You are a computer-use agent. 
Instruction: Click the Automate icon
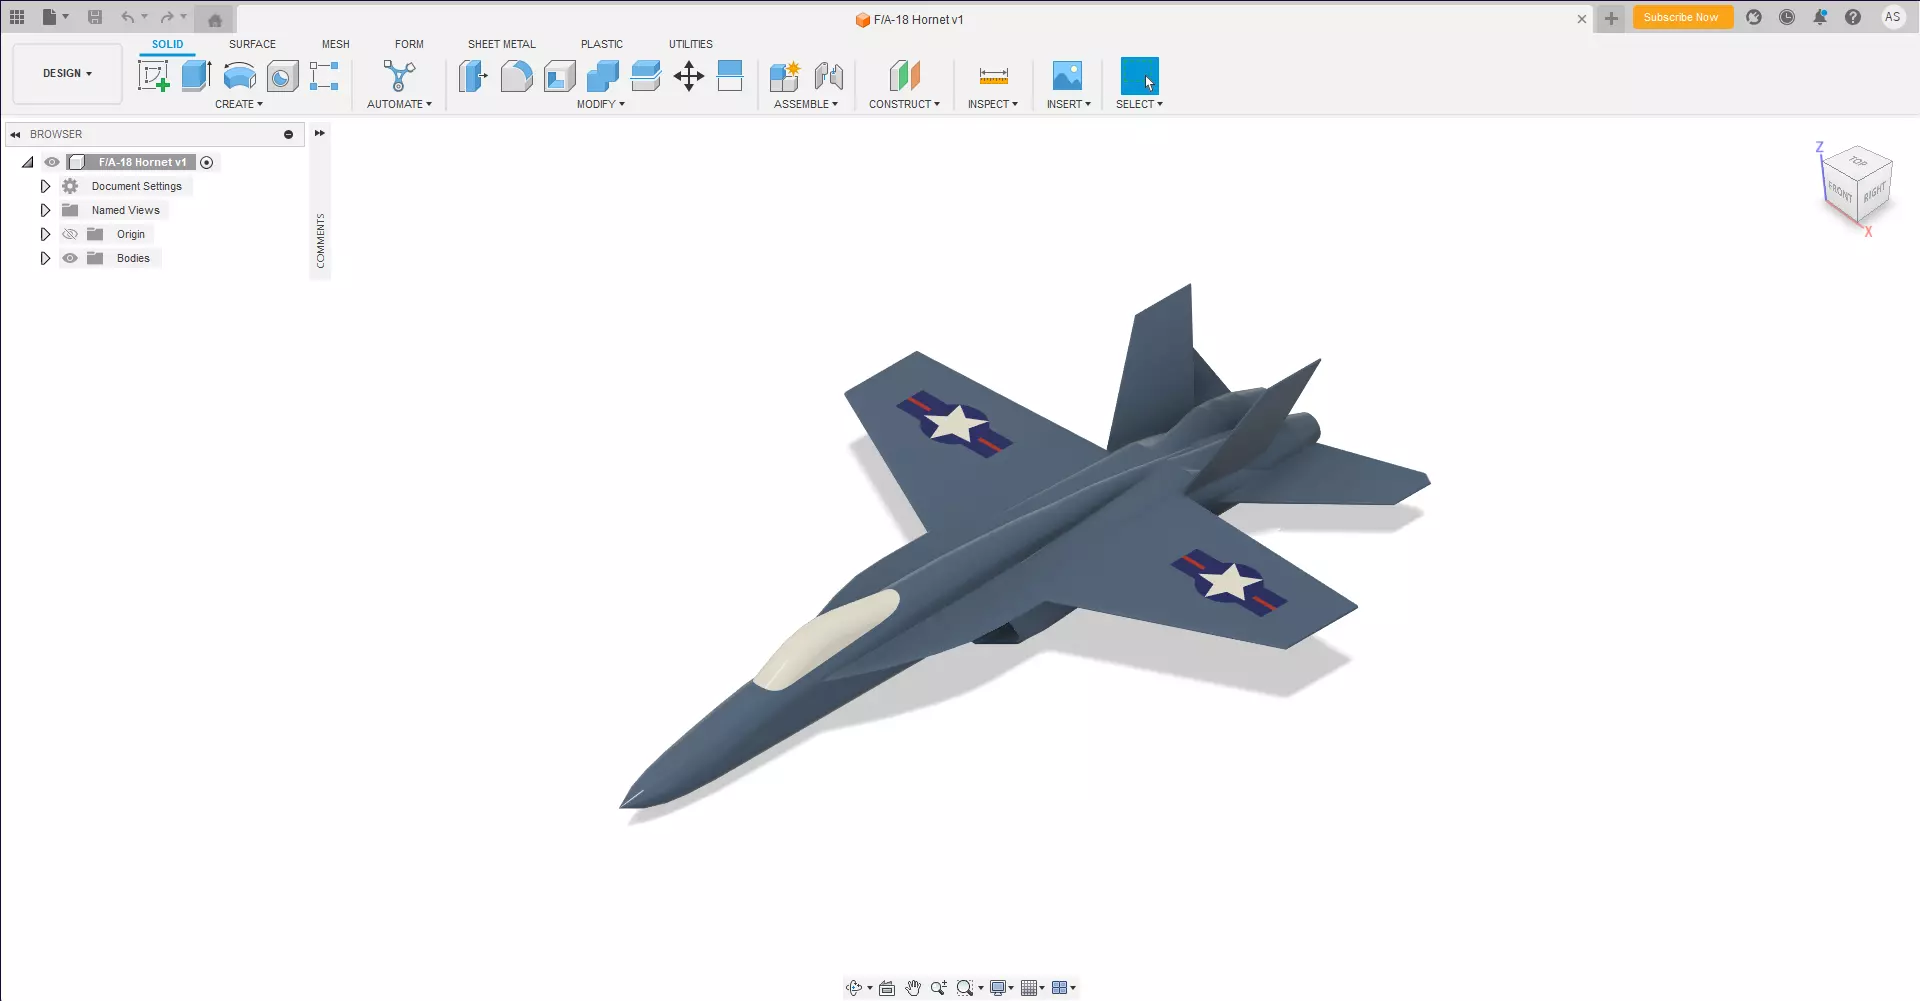coord(399,76)
